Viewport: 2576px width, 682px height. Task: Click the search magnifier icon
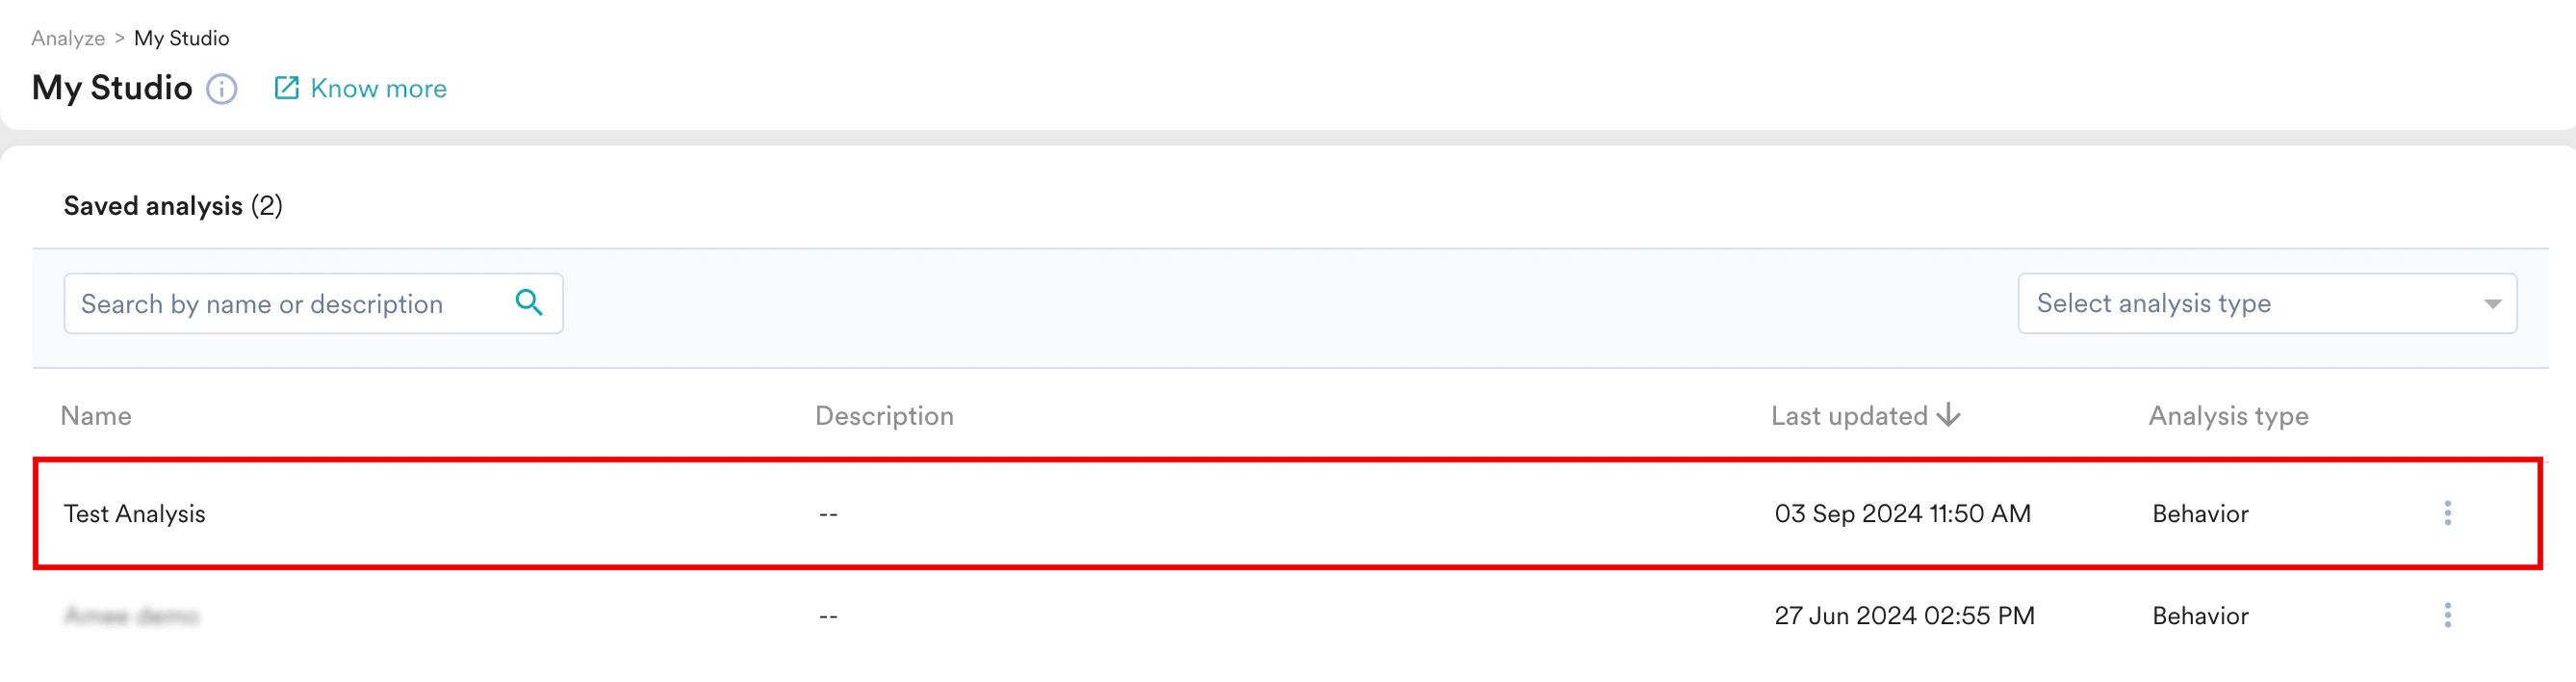point(529,302)
